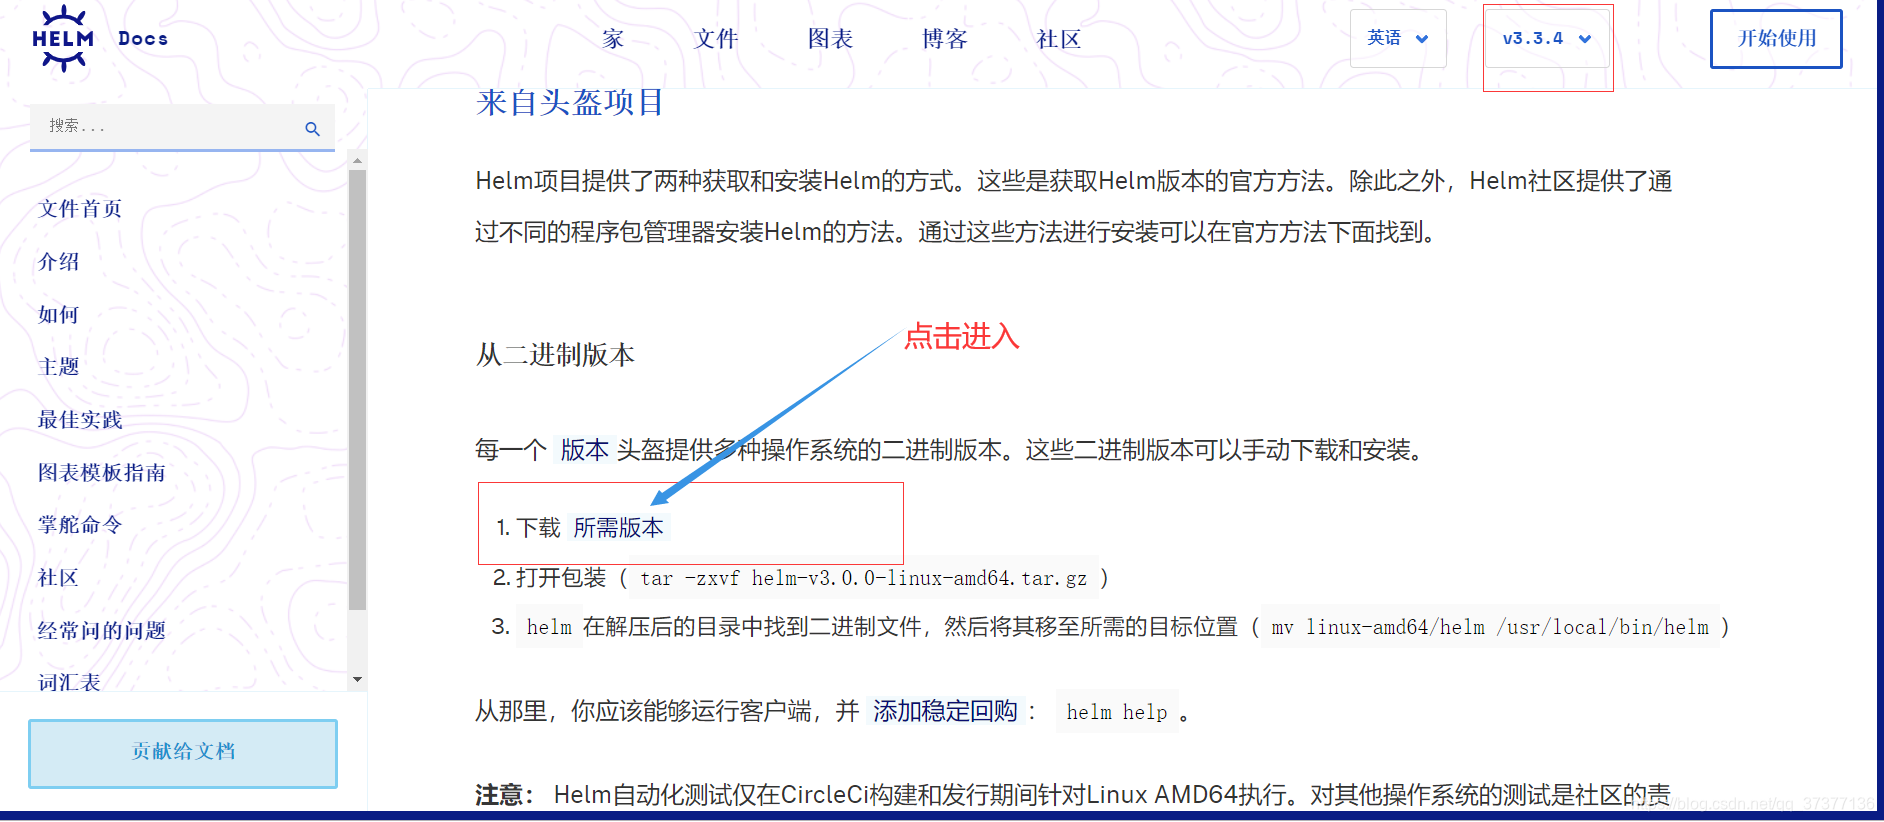Open the 社区 top nav item
Image resolution: width=1884 pixels, height=822 pixels.
[1059, 39]
